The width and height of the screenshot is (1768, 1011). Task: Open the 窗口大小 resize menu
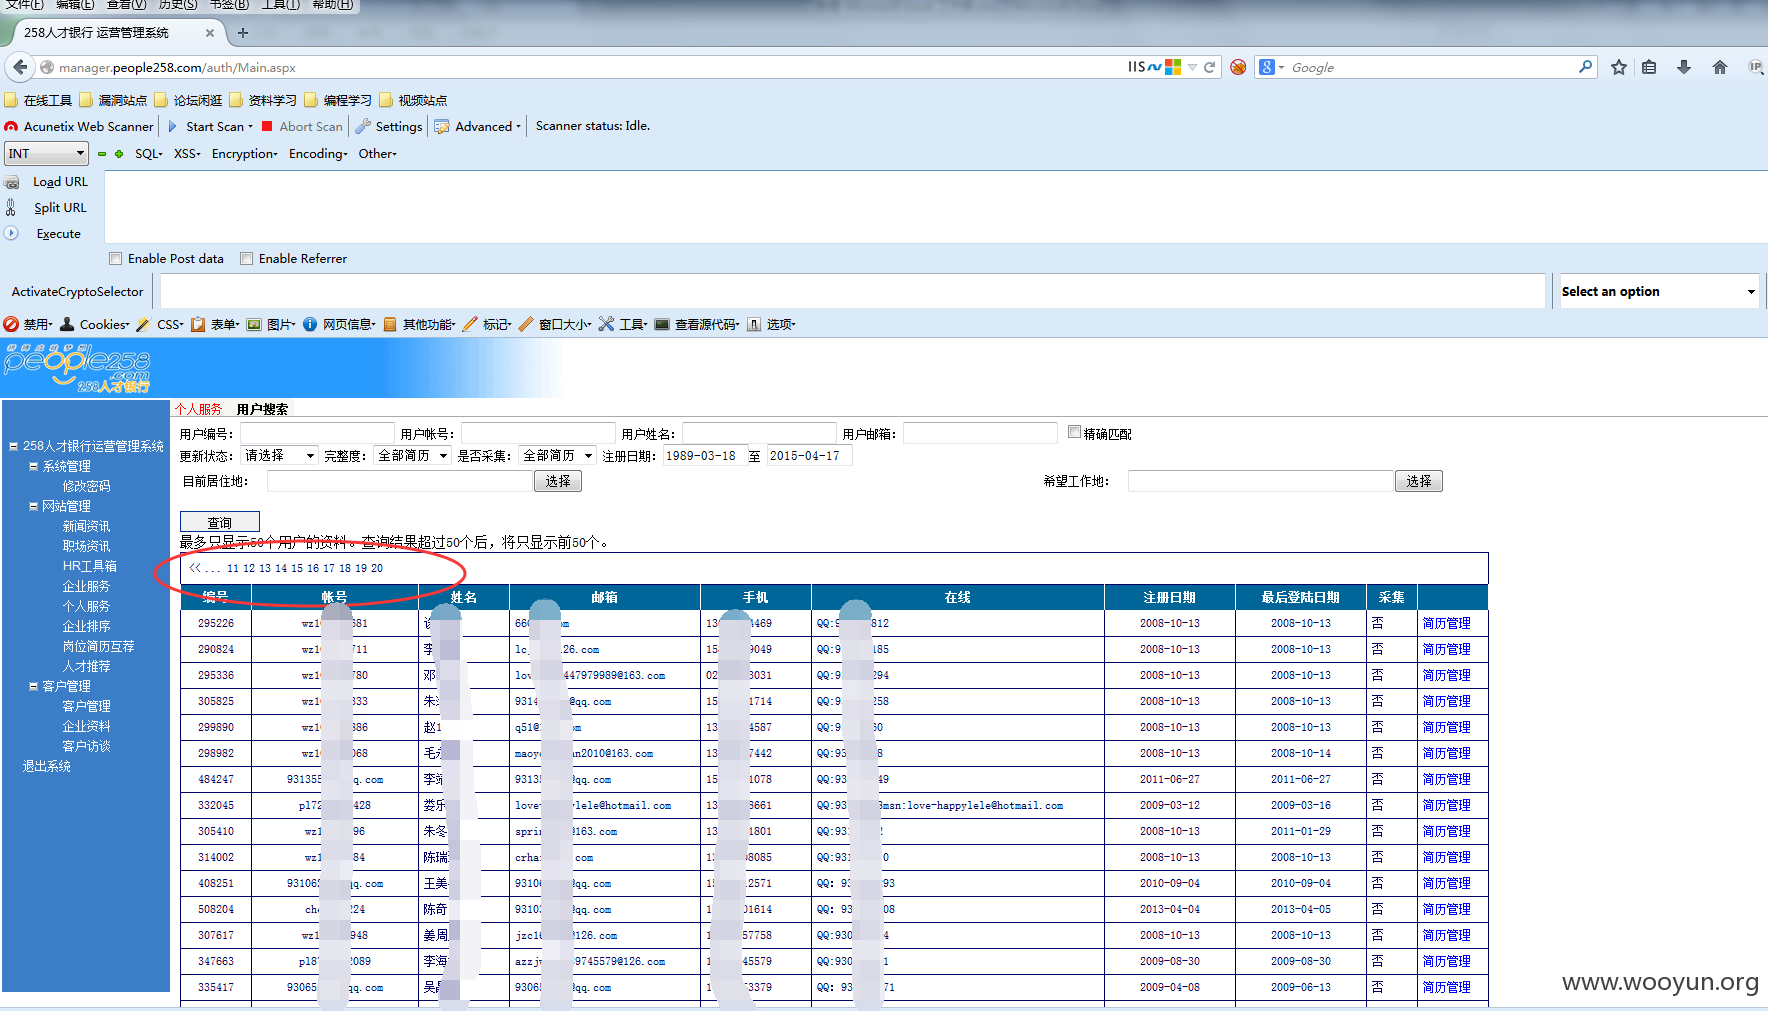[555, 324]
